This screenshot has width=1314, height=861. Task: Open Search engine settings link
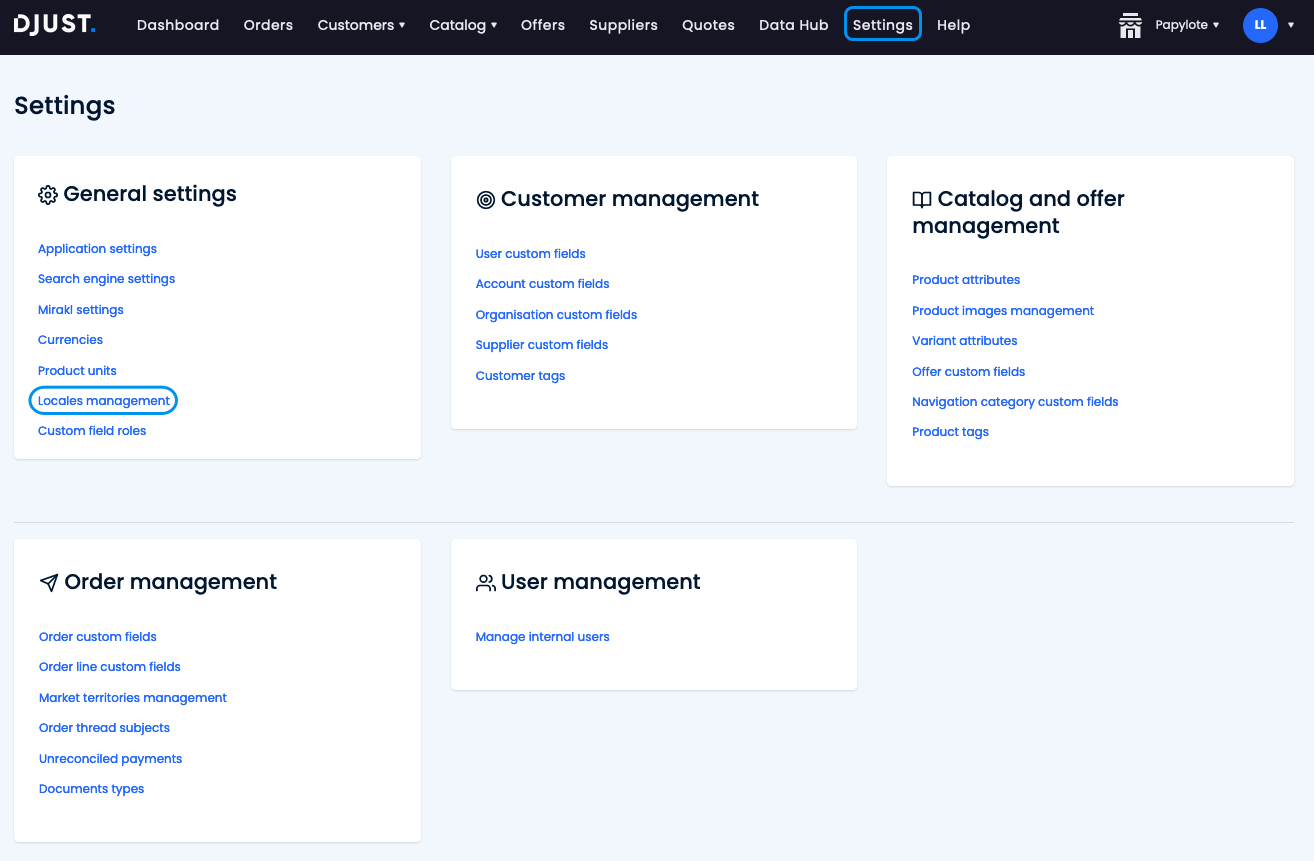click(x=106, y=279)
